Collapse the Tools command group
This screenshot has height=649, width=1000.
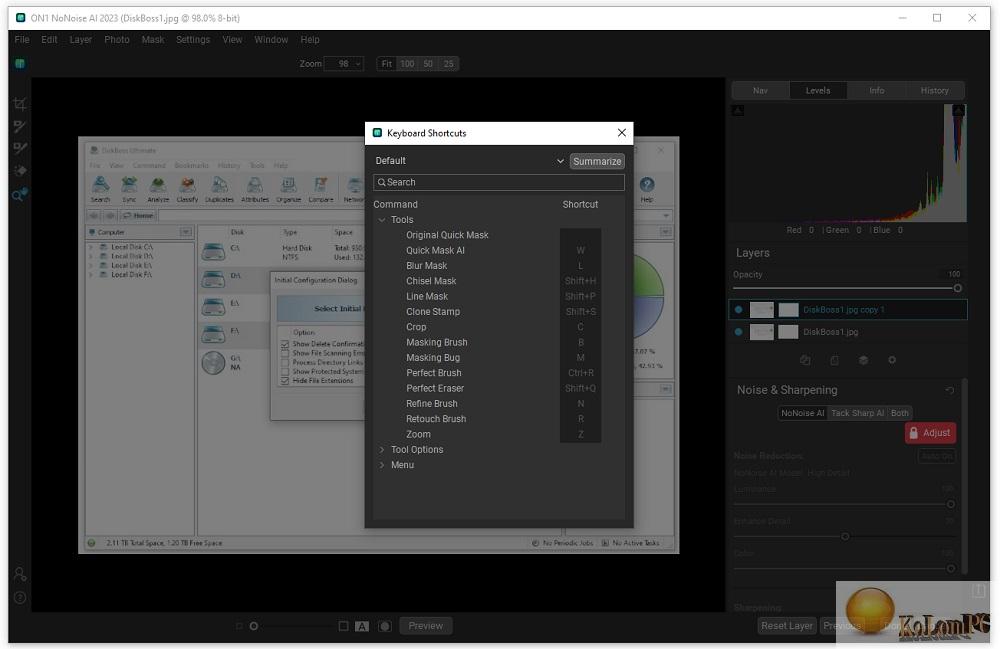[x=381, y=220]
